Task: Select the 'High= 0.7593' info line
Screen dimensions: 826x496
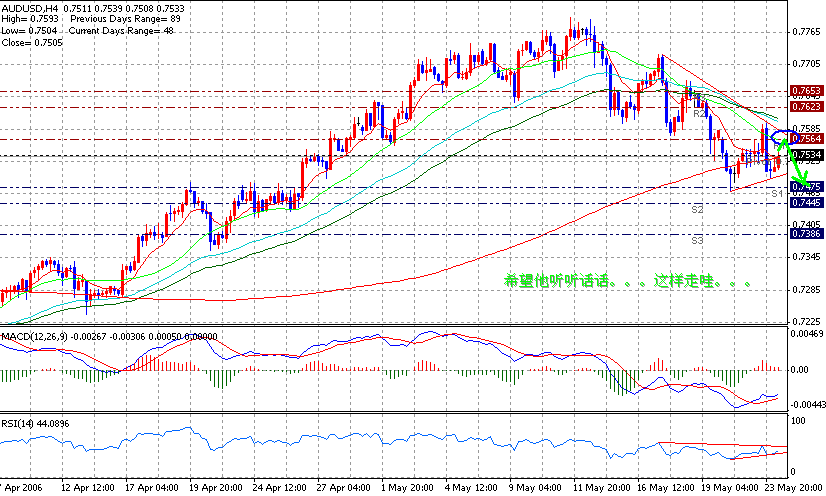Action: coord(31,19)
